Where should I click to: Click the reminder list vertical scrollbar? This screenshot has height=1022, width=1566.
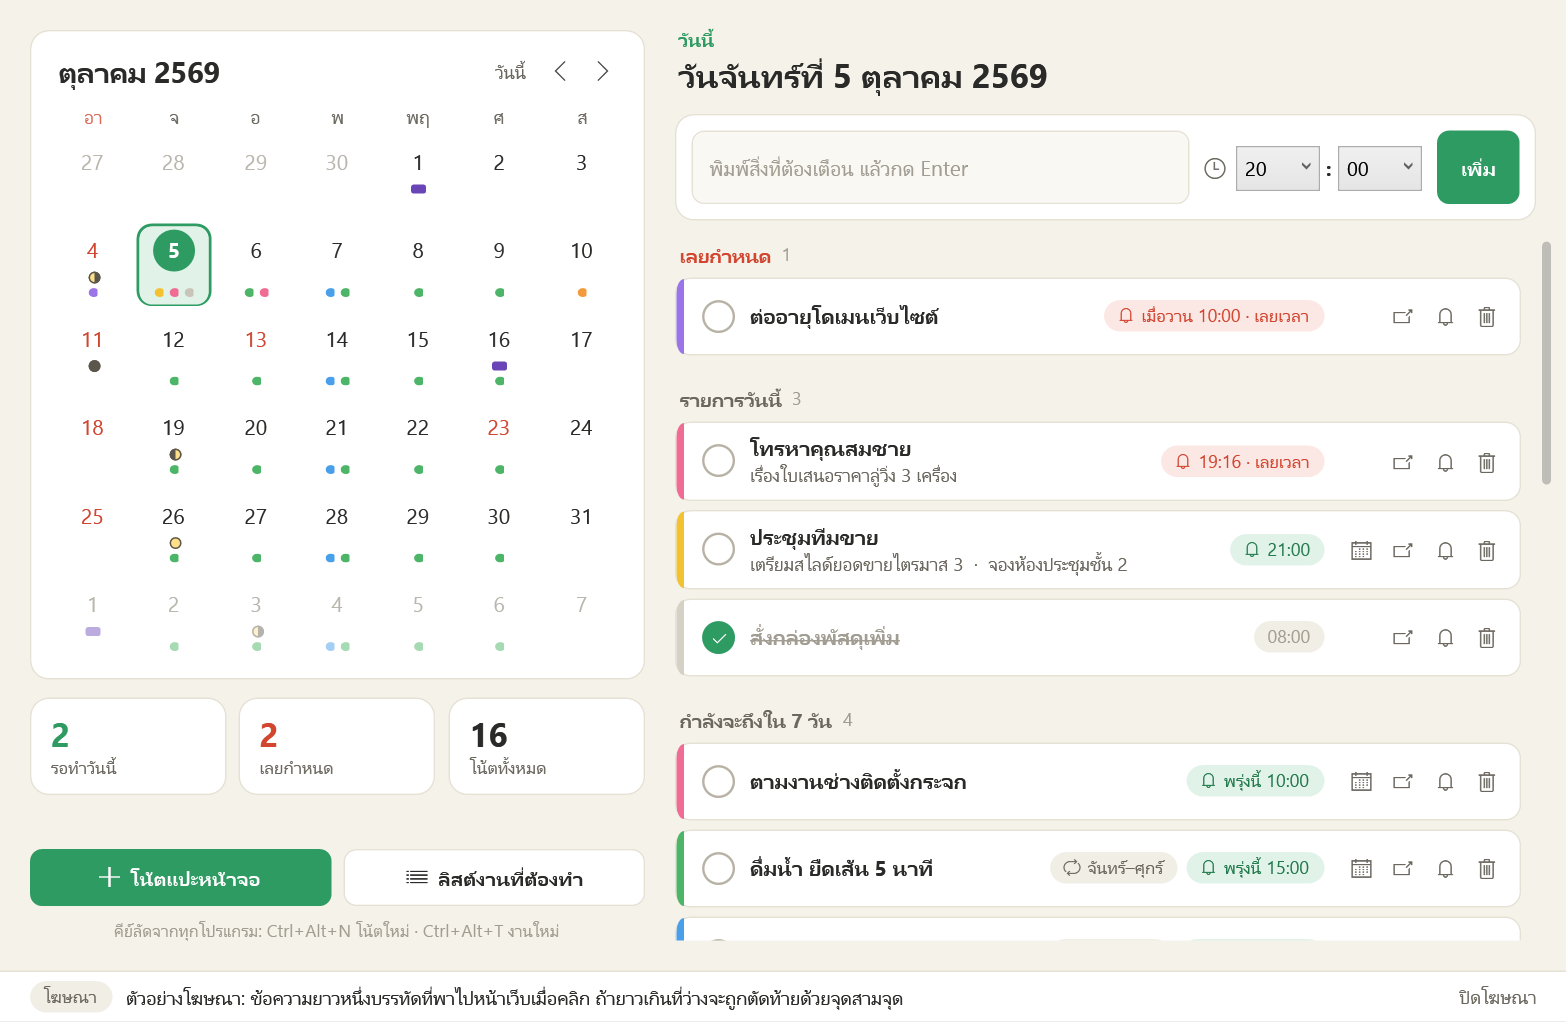click(x=1546, y=362)
